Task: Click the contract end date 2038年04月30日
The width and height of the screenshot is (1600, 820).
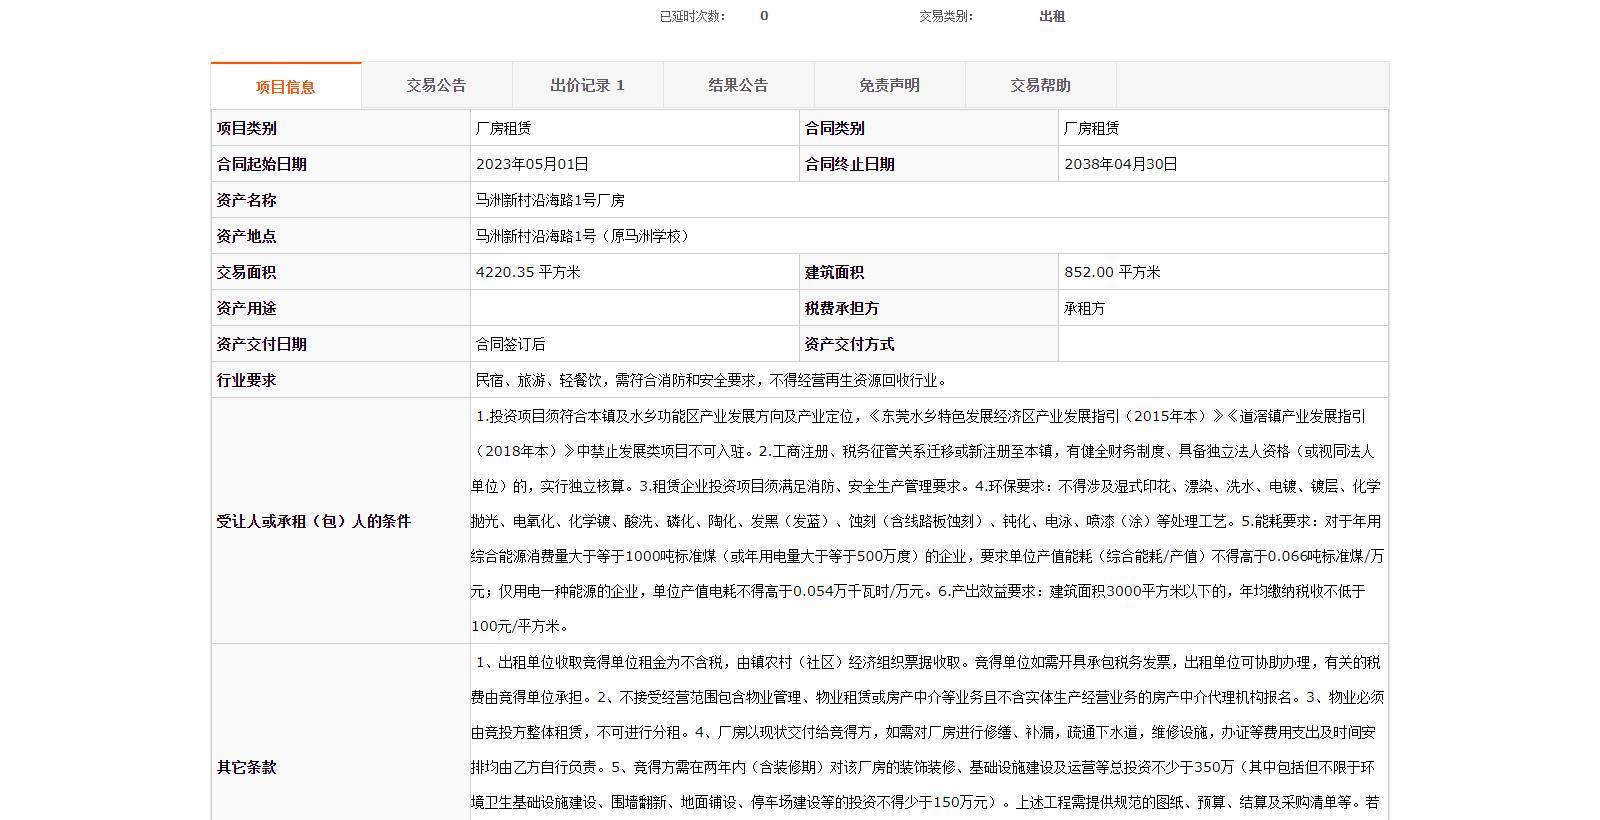Action: click(x=1120, y=164)
